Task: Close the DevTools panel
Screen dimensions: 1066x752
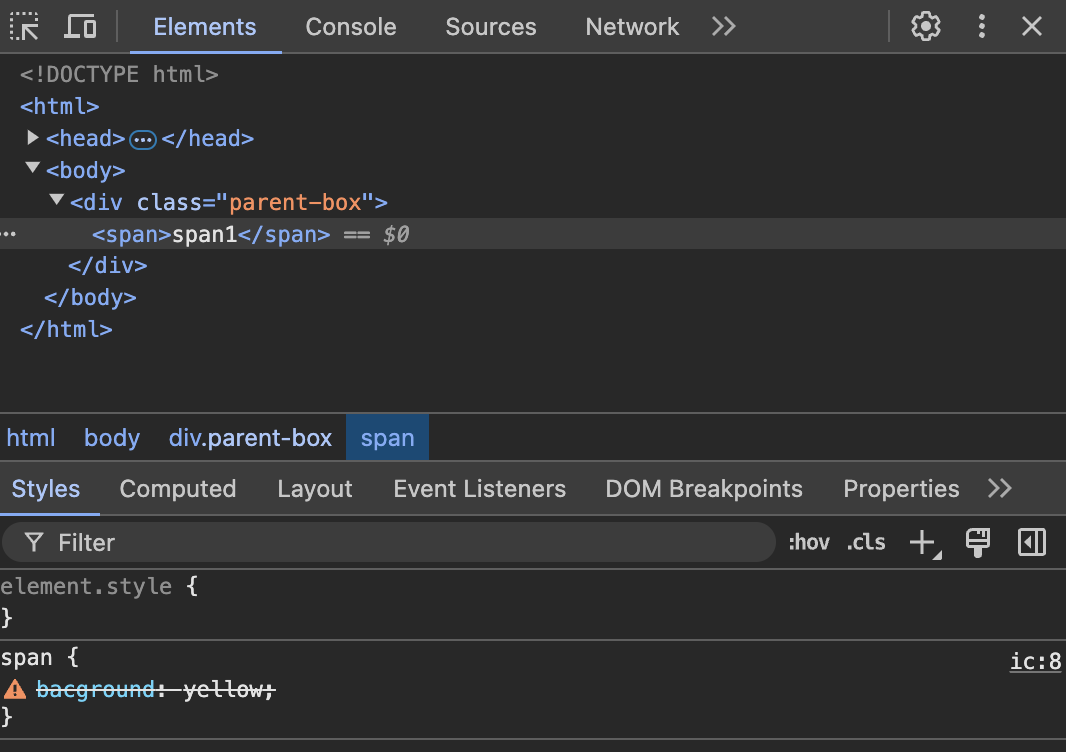Action: point(1031,27)
